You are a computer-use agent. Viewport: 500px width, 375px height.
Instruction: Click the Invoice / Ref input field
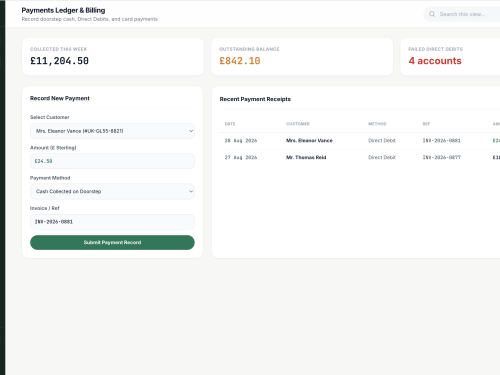click(x=112, y=222)
